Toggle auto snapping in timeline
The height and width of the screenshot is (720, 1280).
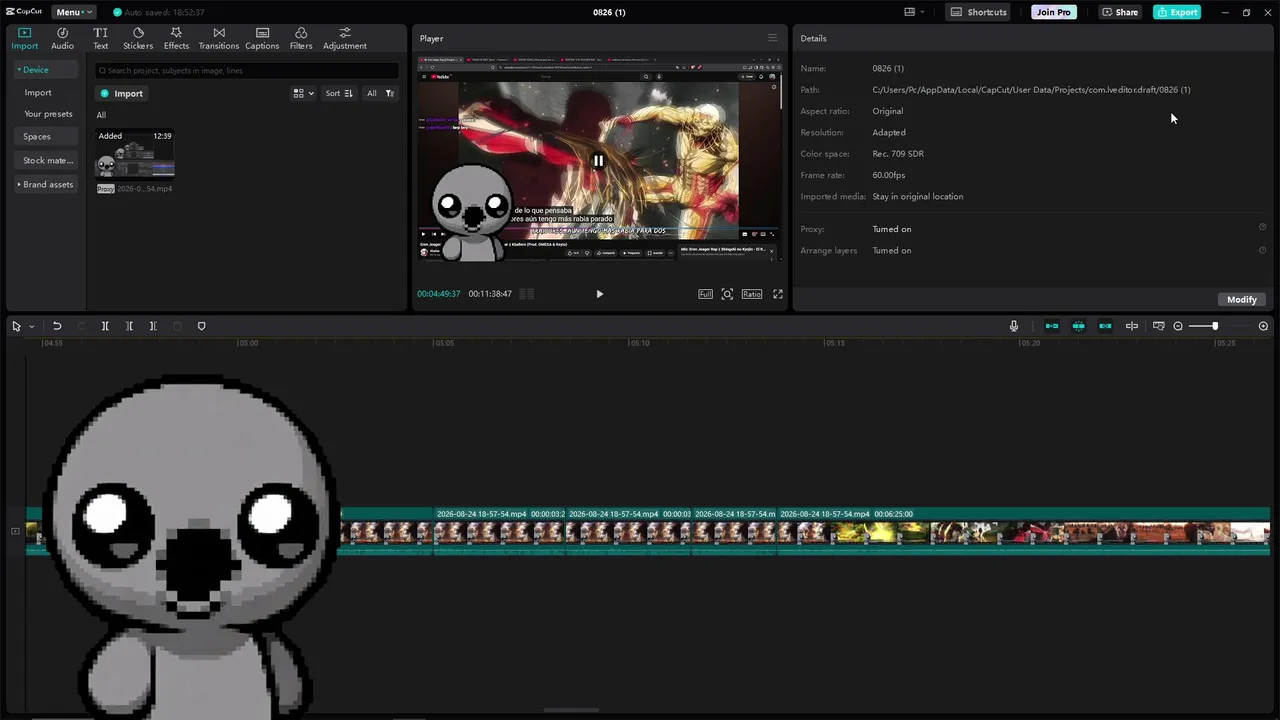(1078, 326)
